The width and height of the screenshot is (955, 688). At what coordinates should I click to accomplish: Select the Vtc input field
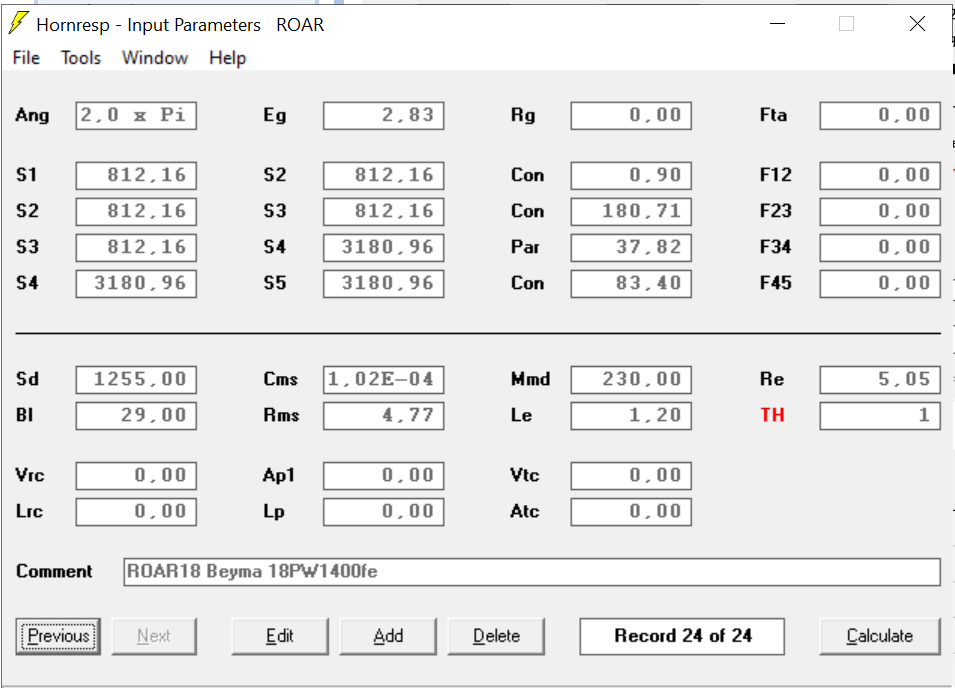click(631, 476)
